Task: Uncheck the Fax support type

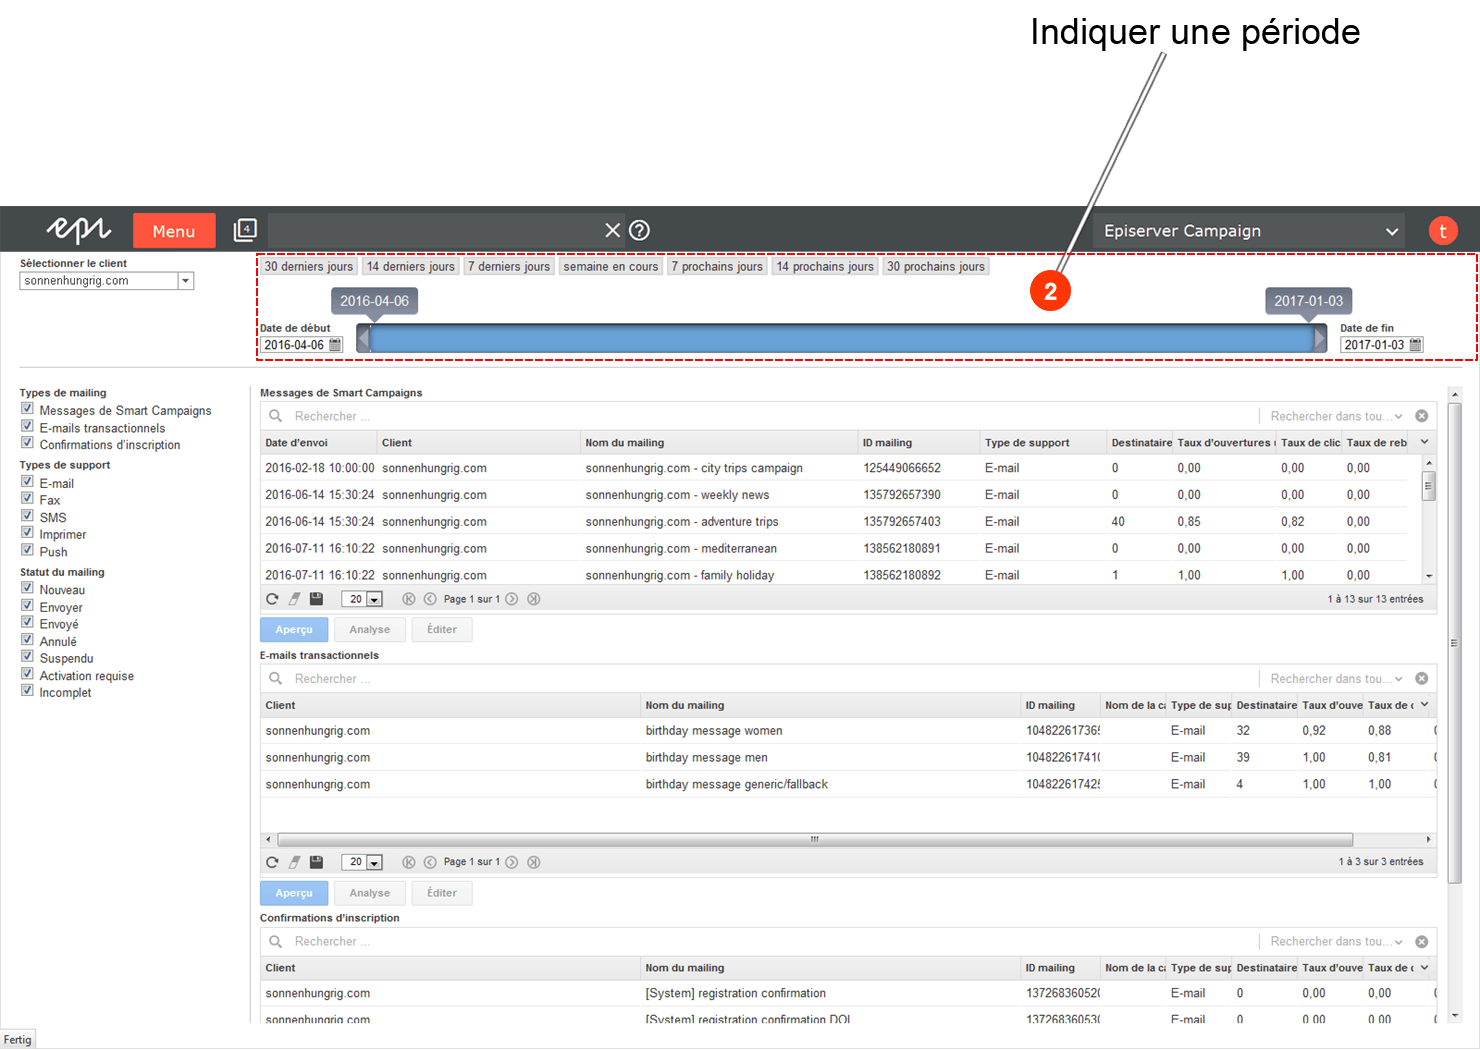Action: (x=27, y=499)
